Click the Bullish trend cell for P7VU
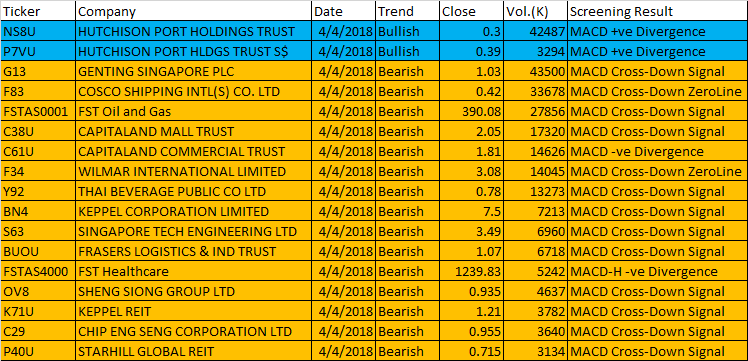The image size is (748, 361). pos(408,52)
